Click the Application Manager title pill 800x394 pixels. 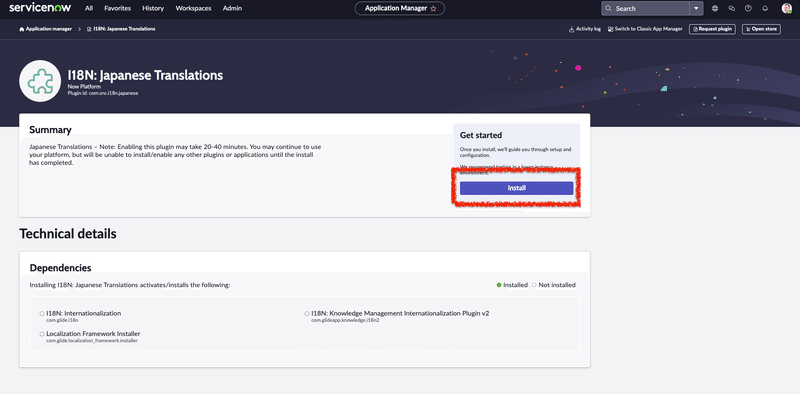[x=399, y=8]
